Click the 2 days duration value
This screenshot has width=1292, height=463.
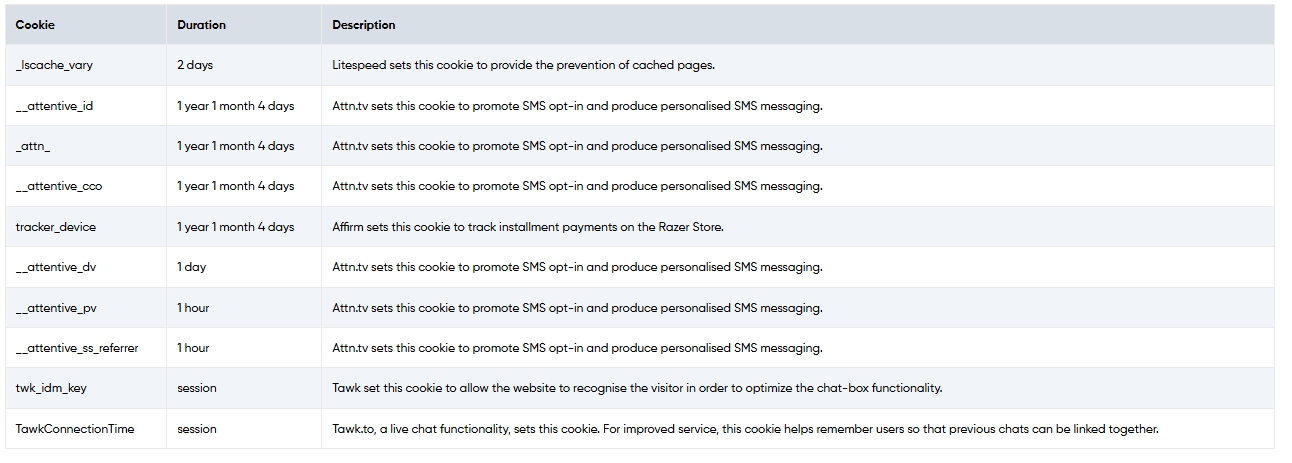click(x=195, y=65)
